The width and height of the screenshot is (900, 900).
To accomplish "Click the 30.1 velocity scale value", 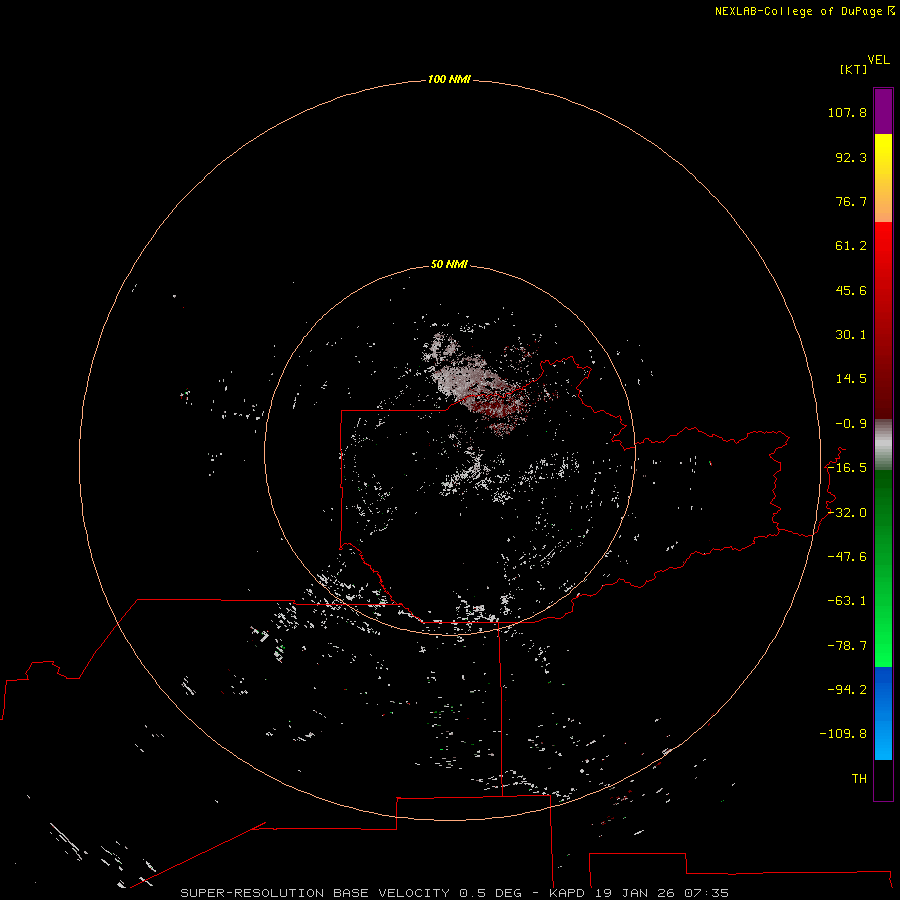I will pyautogui.click(x=851, y=335).
